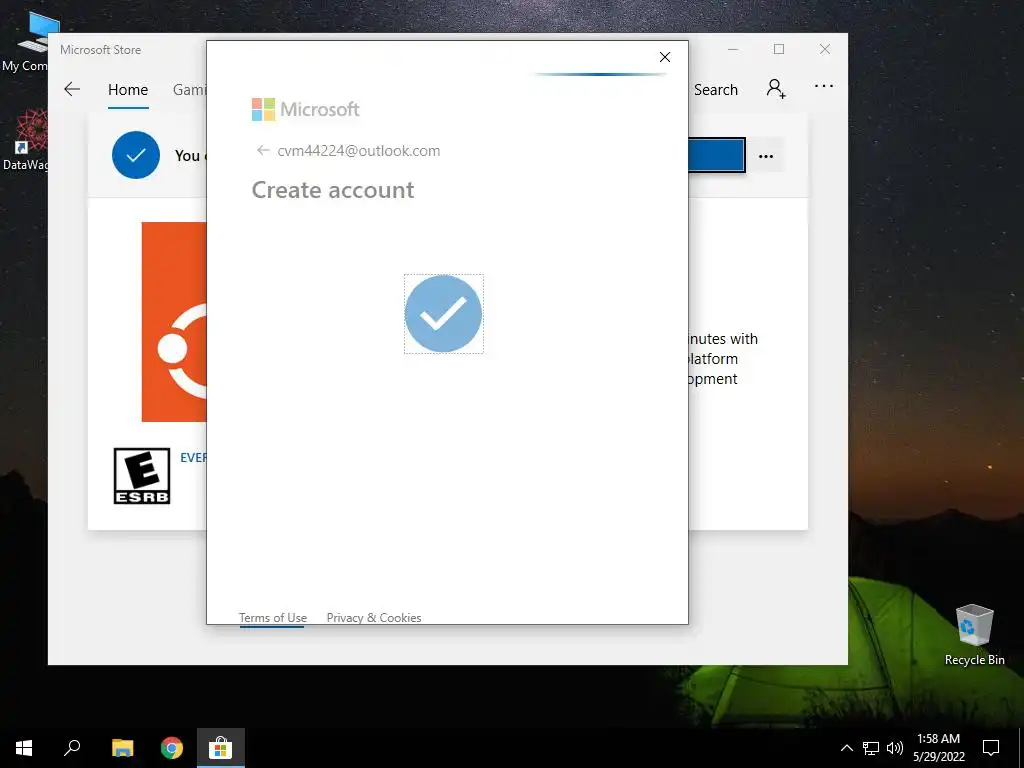The width and height of the screenshot is (1024, 768).
Task: Open Search in Microsoft Store
Action: pyautogui.click(x=716, y=90)
